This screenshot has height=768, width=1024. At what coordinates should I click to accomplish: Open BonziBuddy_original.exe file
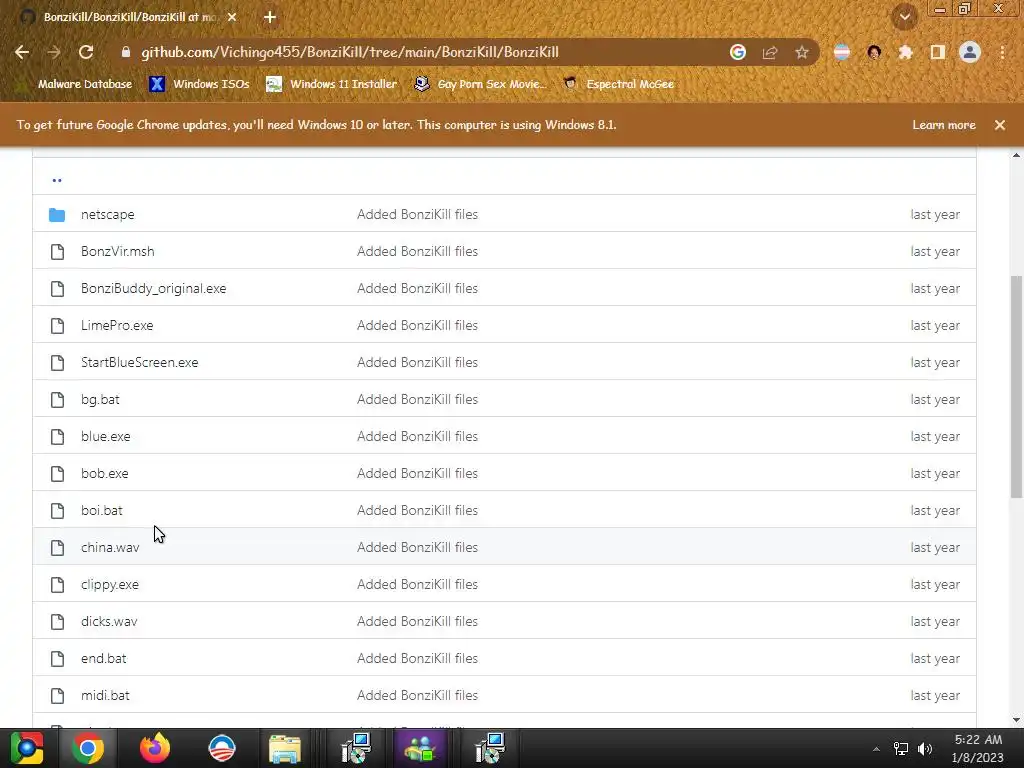click(153, 289)
